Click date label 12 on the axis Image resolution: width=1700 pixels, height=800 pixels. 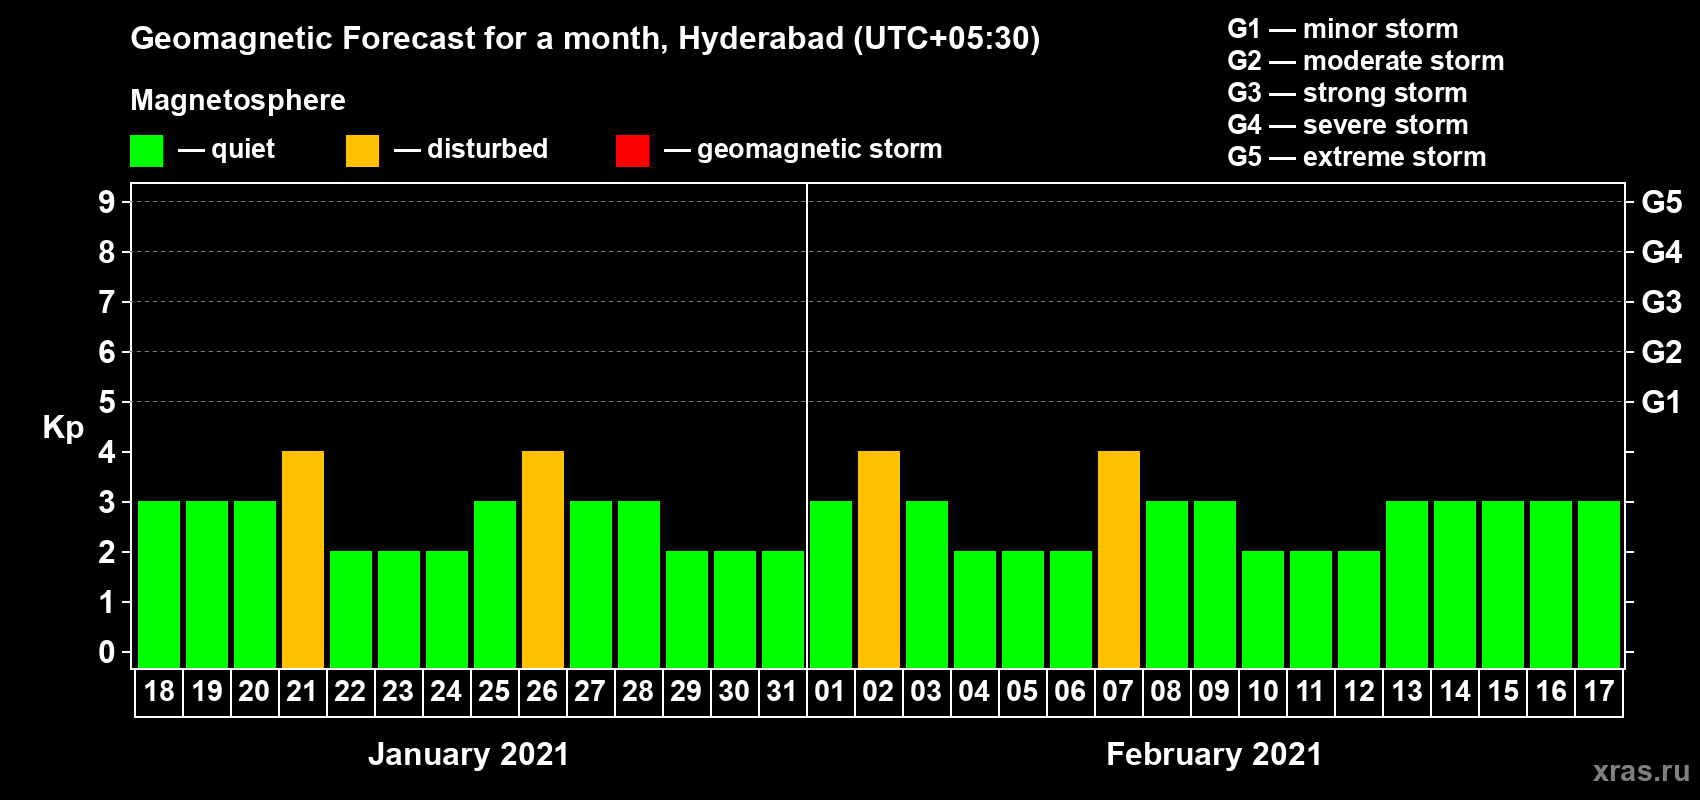pos(1359,692)
